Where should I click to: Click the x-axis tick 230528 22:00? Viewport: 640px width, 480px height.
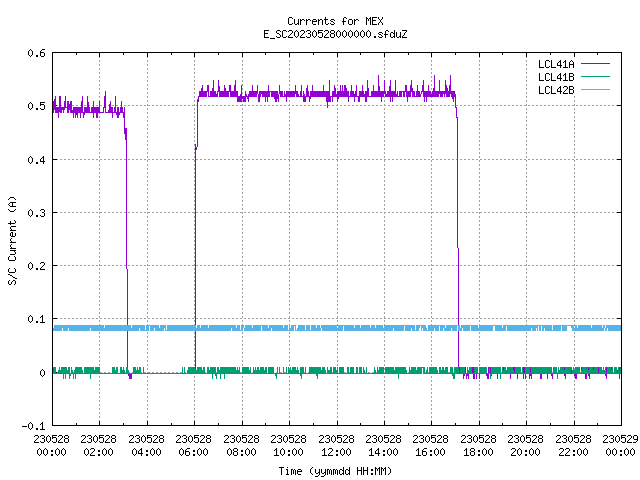(573, 445)
